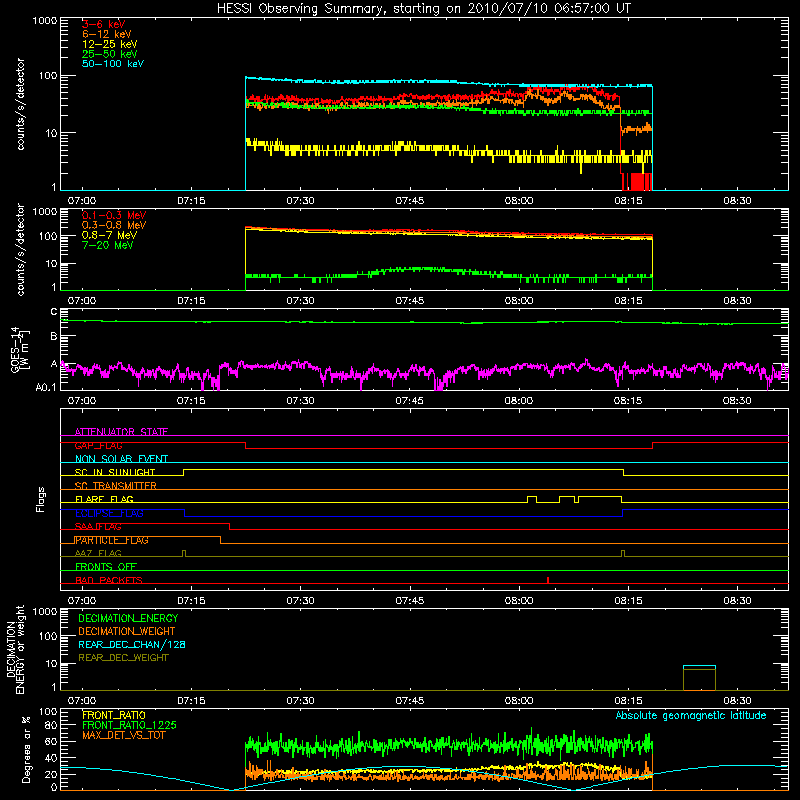Image resolution: width=800 pixels, height=800 pixels.
Task: Click the BAD_PACKETS red spike marker
Action: pyautogui.click(x=547, y=580)
